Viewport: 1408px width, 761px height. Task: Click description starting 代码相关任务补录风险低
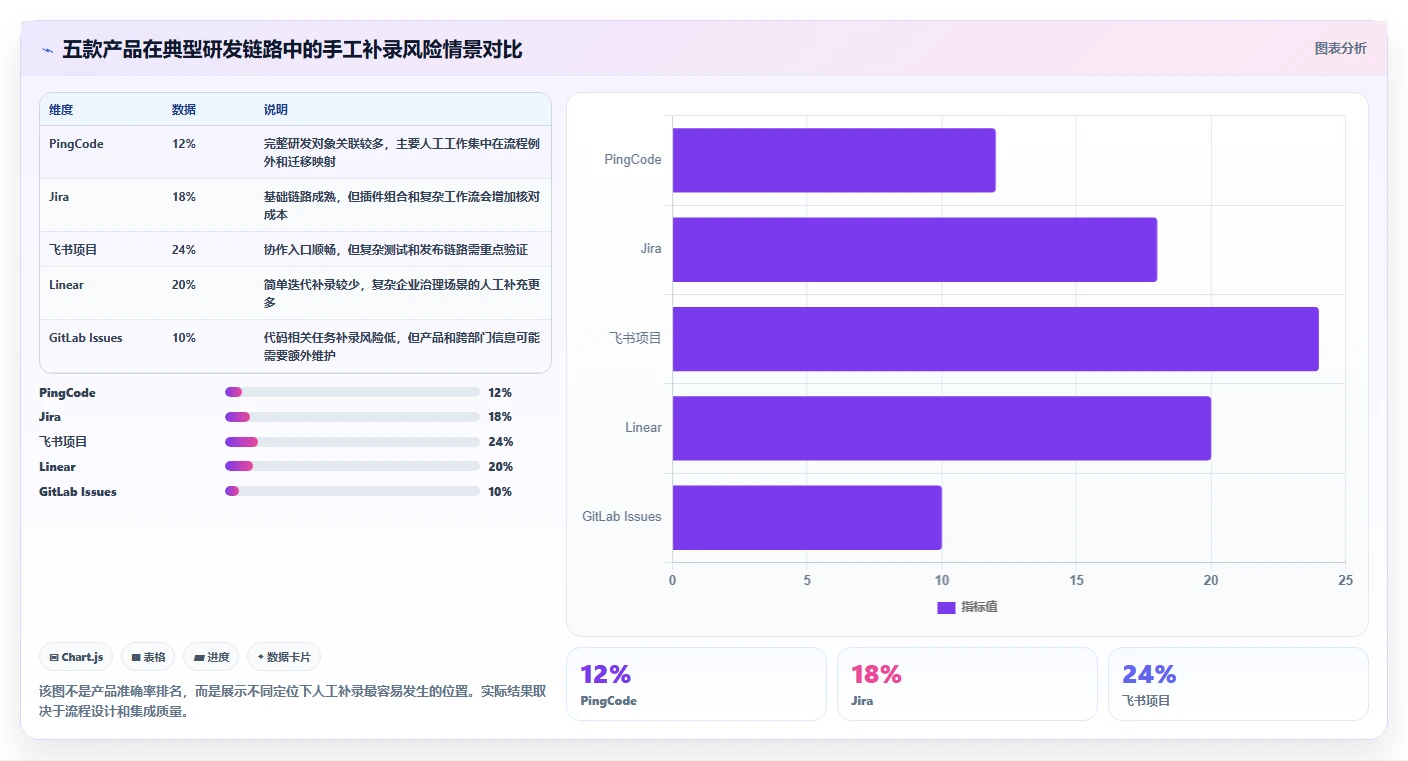click(402, 346)
